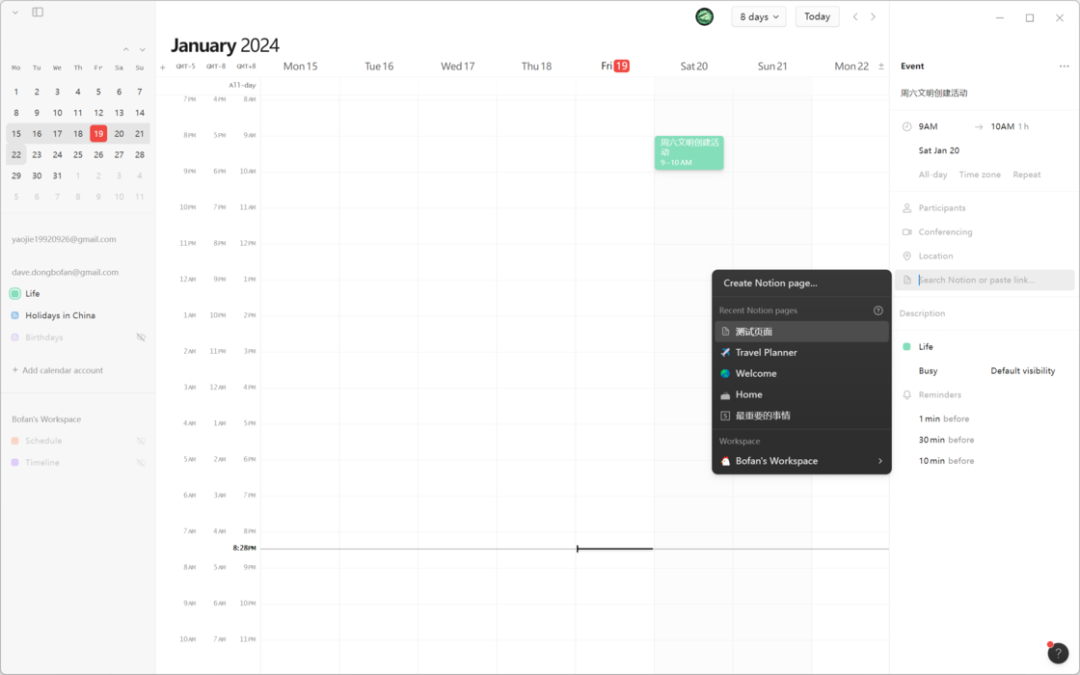Viewport: 1080px width, 675px height.
Task: Click the Location pin icon
Action: tap(907, 256)
